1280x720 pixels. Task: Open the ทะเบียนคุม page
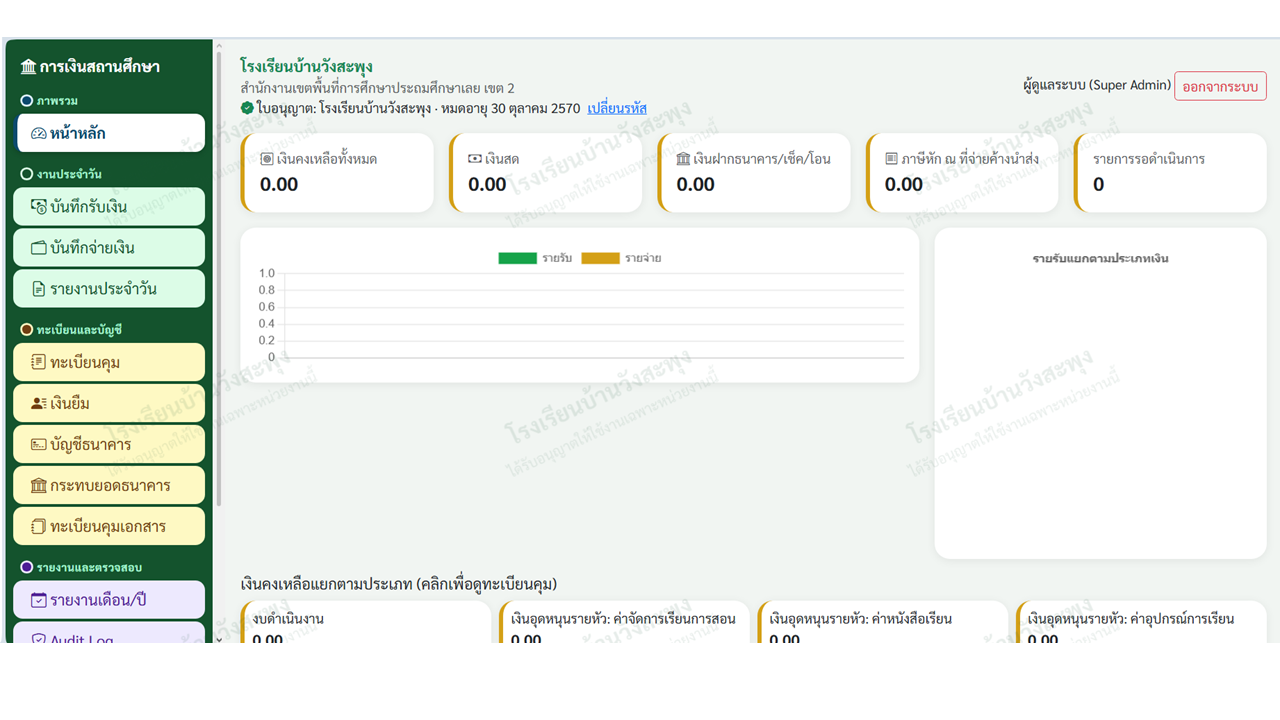tap(109, 362)
